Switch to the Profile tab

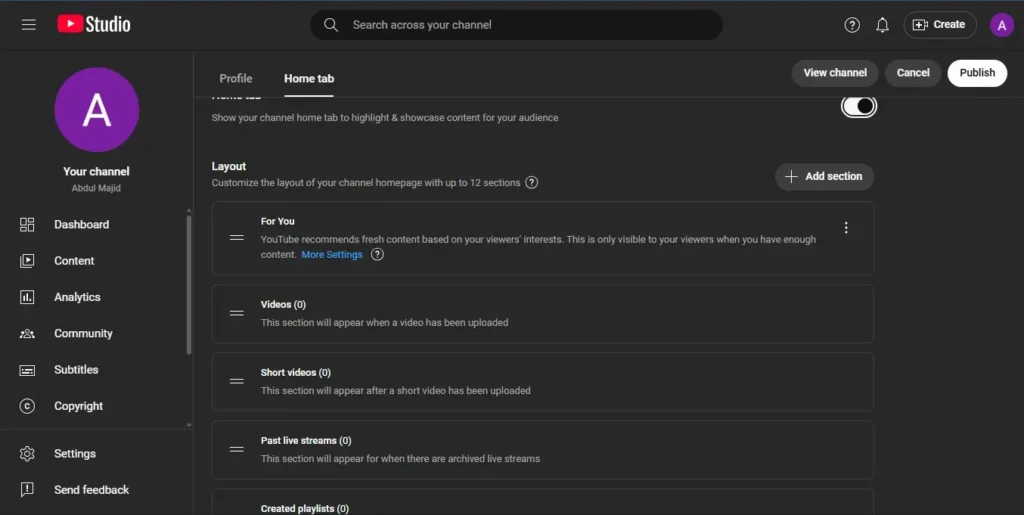[x=236, y=78]
